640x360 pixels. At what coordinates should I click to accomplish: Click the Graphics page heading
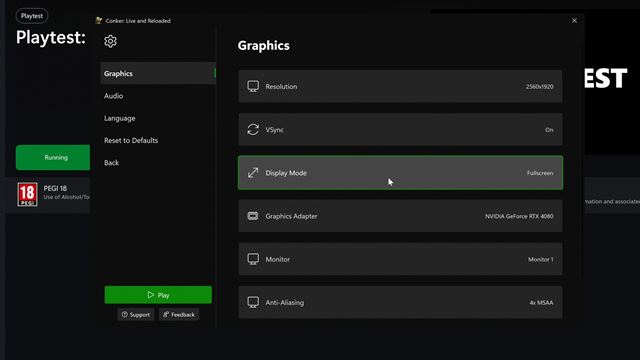(x=264, y=45)
